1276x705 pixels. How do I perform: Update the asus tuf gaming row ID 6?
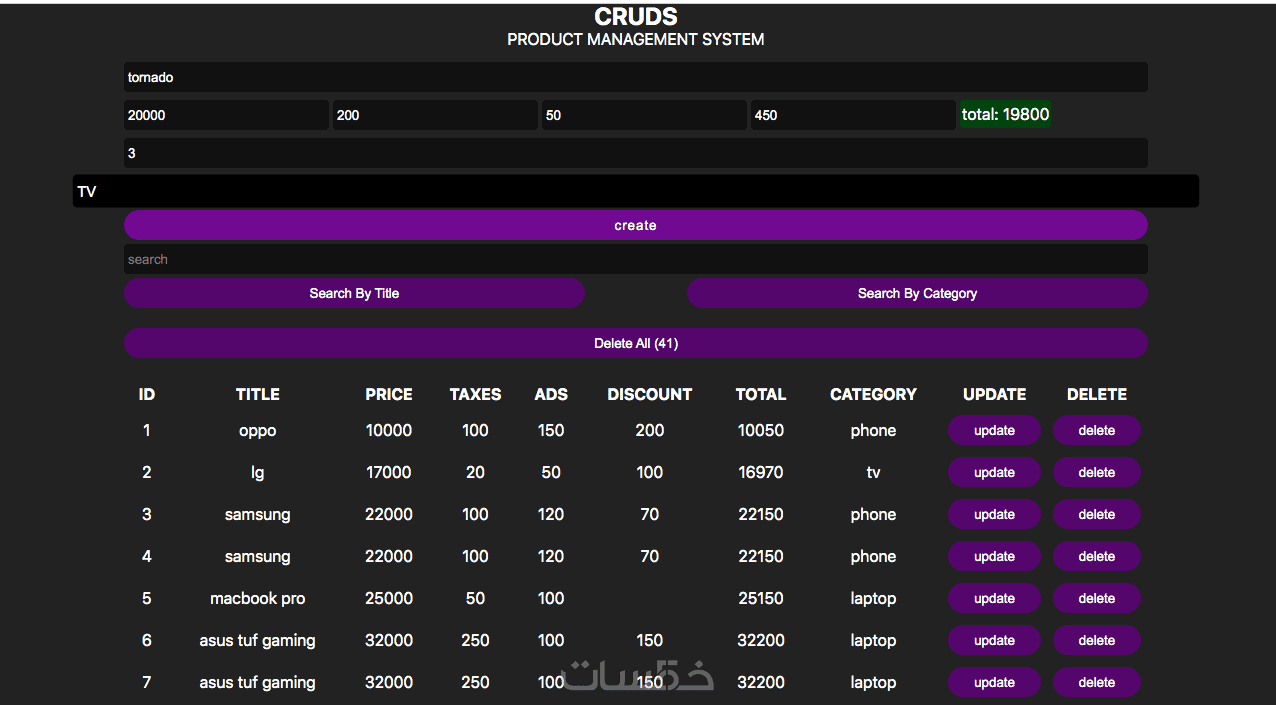click(x=994, y=641)
